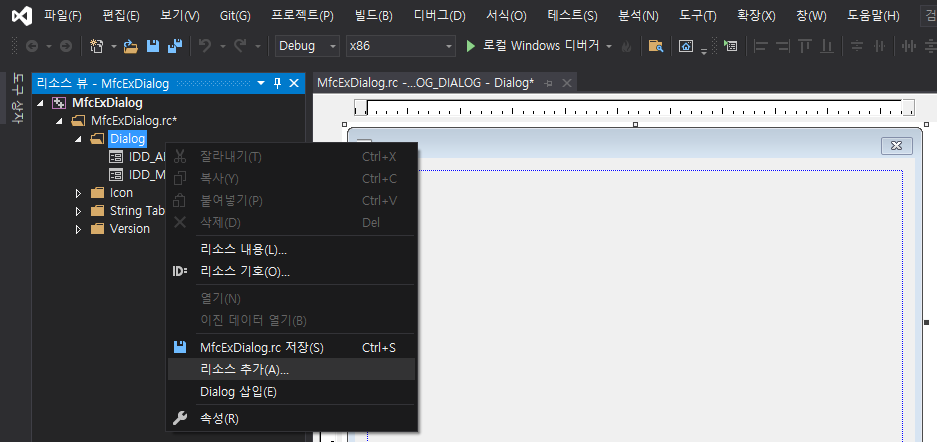Open the Debug configuration dropdown
This screenshot has height=442, width=937.
(x=307, y=46)
